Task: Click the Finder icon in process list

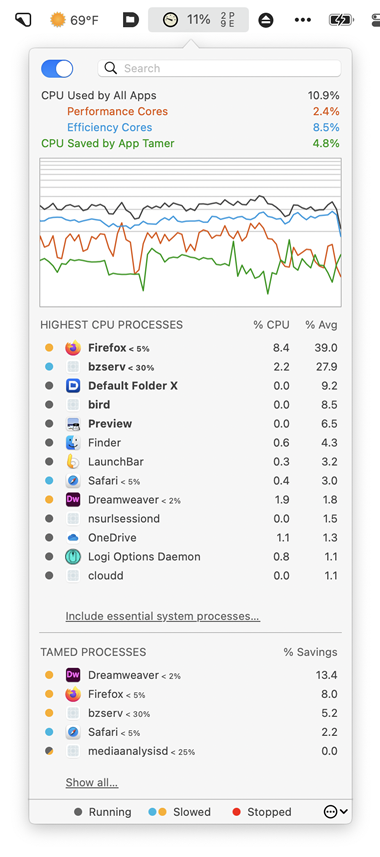Action: click(x=73, y=443)
